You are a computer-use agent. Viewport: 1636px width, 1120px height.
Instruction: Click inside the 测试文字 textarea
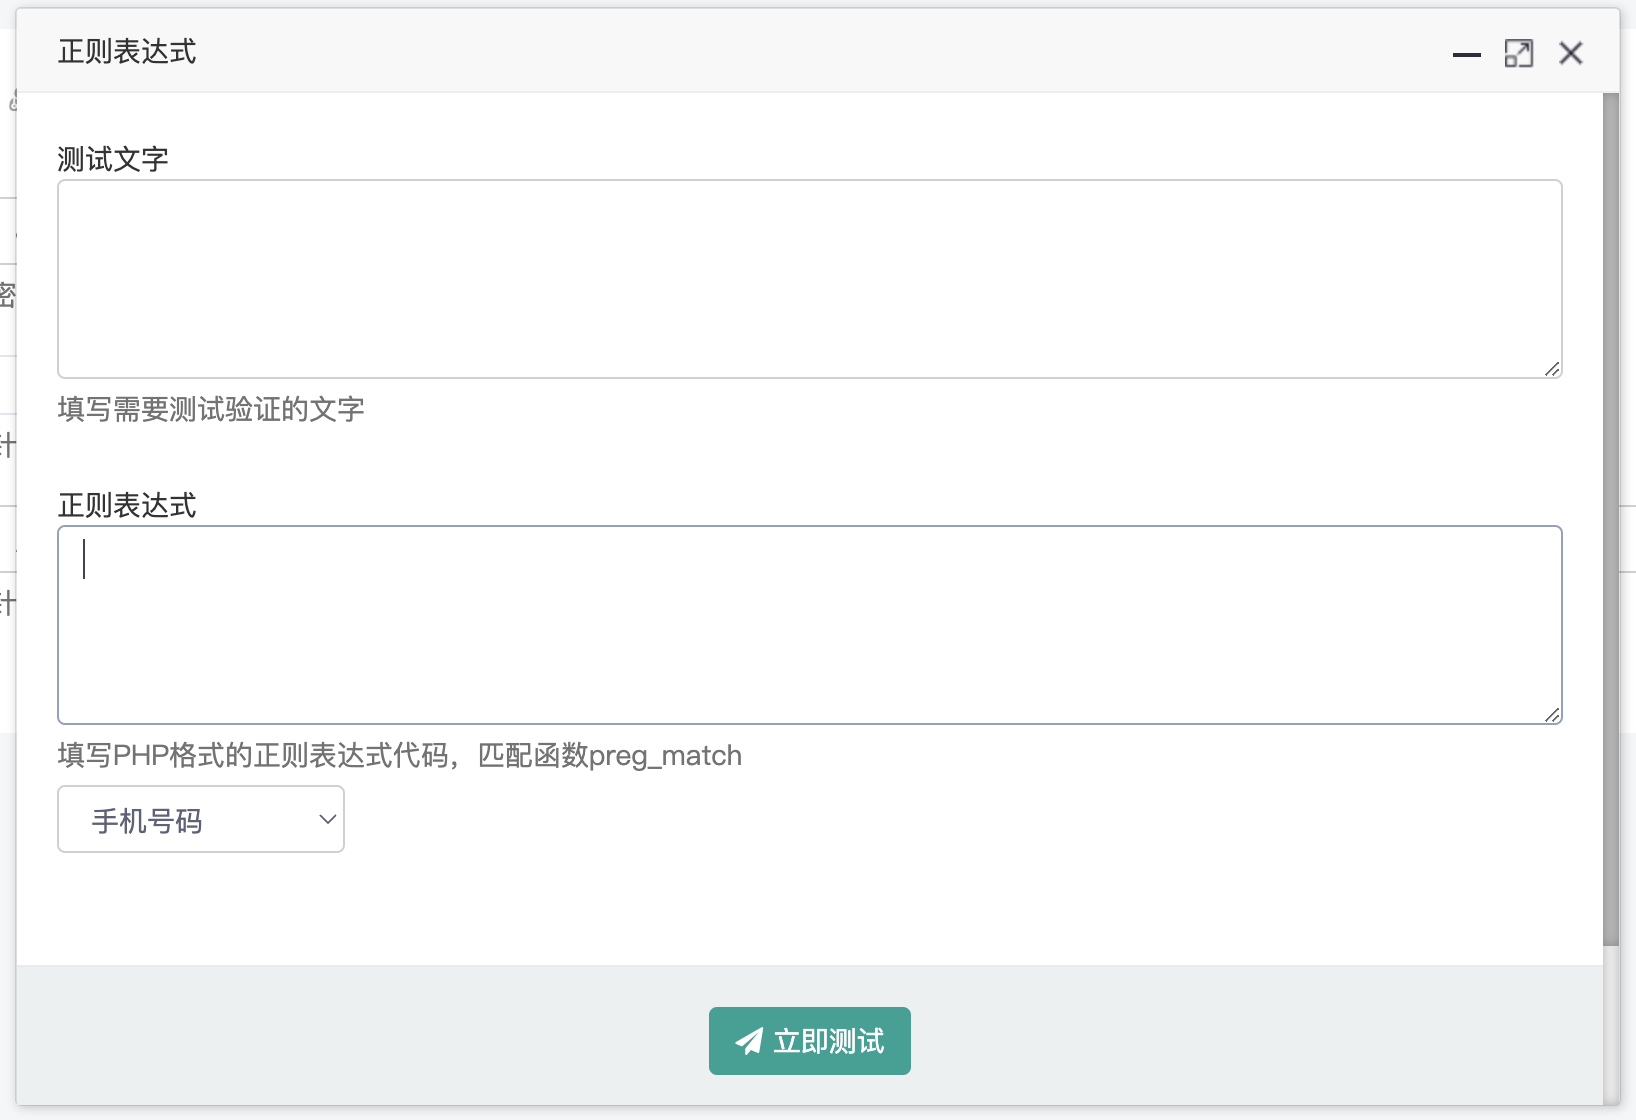click(x=810, y=279)
